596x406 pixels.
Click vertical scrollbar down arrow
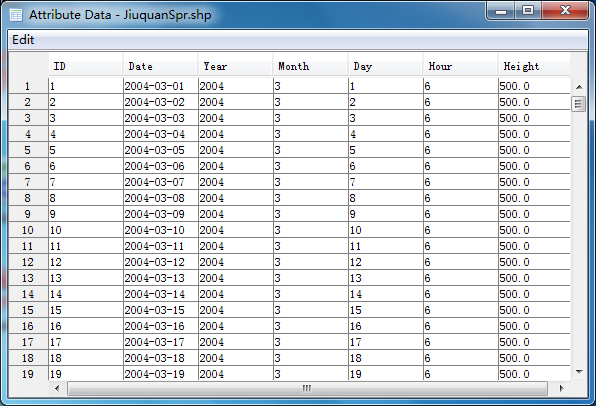pyautogui.click(x=579, y=372)
